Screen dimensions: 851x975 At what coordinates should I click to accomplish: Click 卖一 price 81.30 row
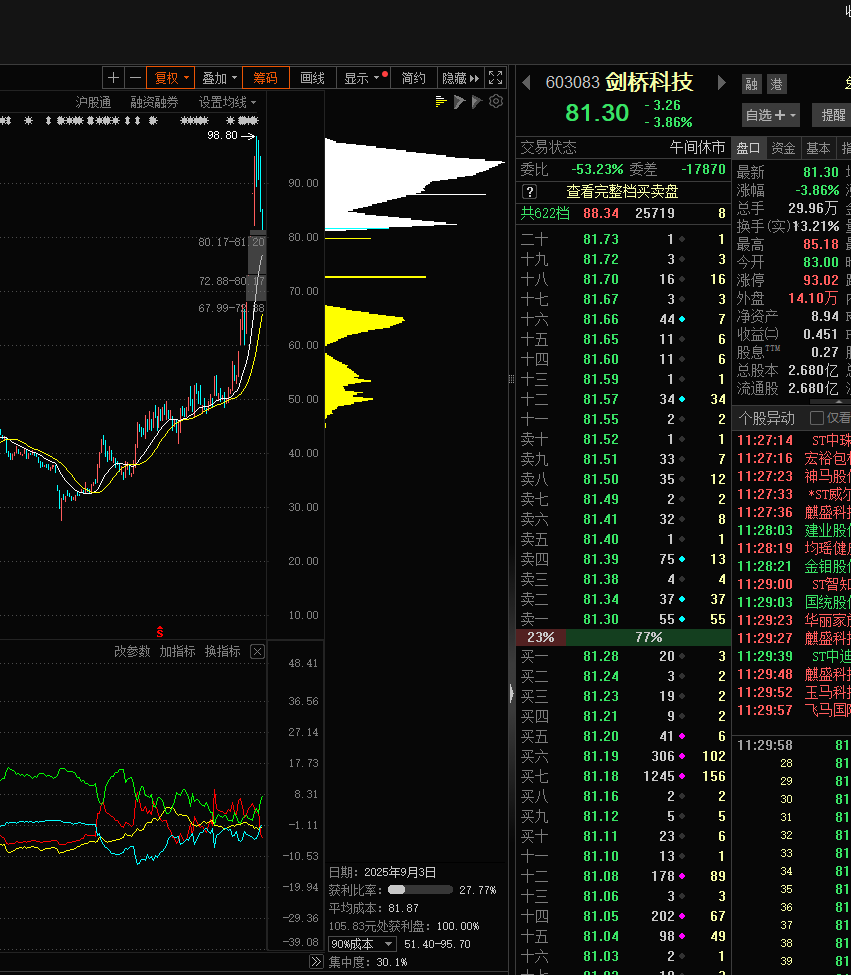click(x=623, y=619)
